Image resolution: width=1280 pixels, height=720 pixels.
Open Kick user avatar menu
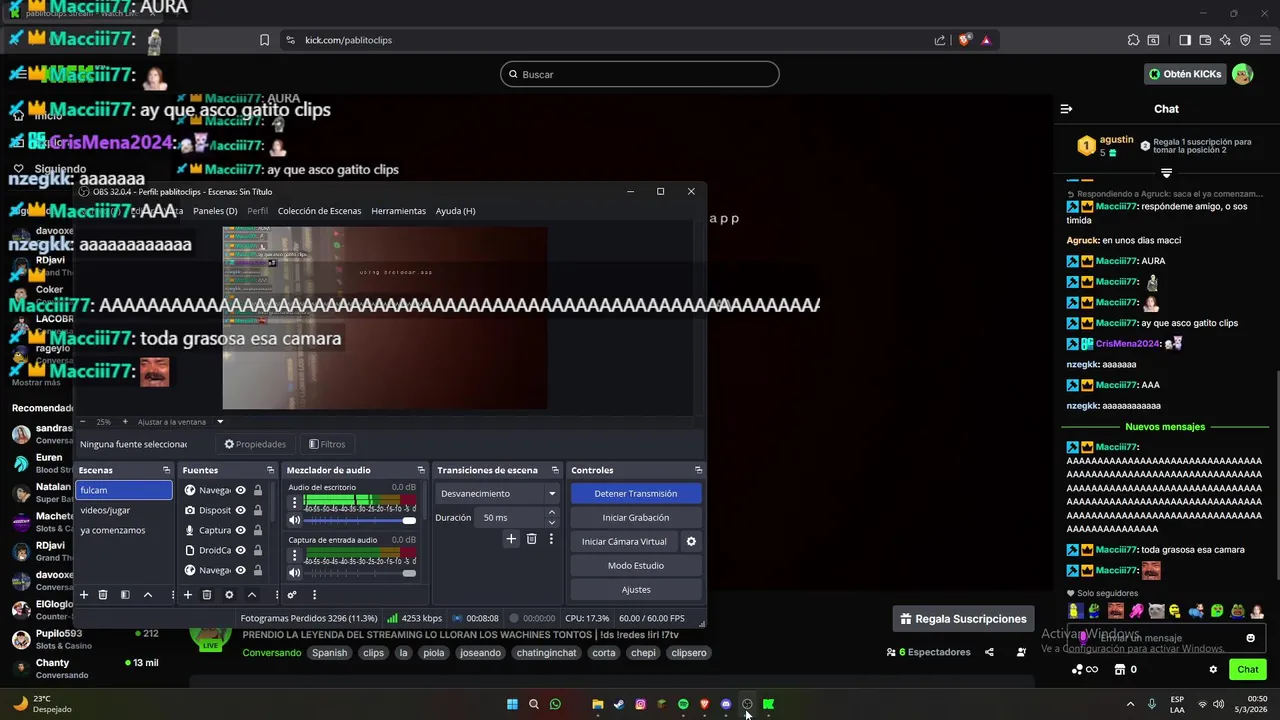point(1242,74)
